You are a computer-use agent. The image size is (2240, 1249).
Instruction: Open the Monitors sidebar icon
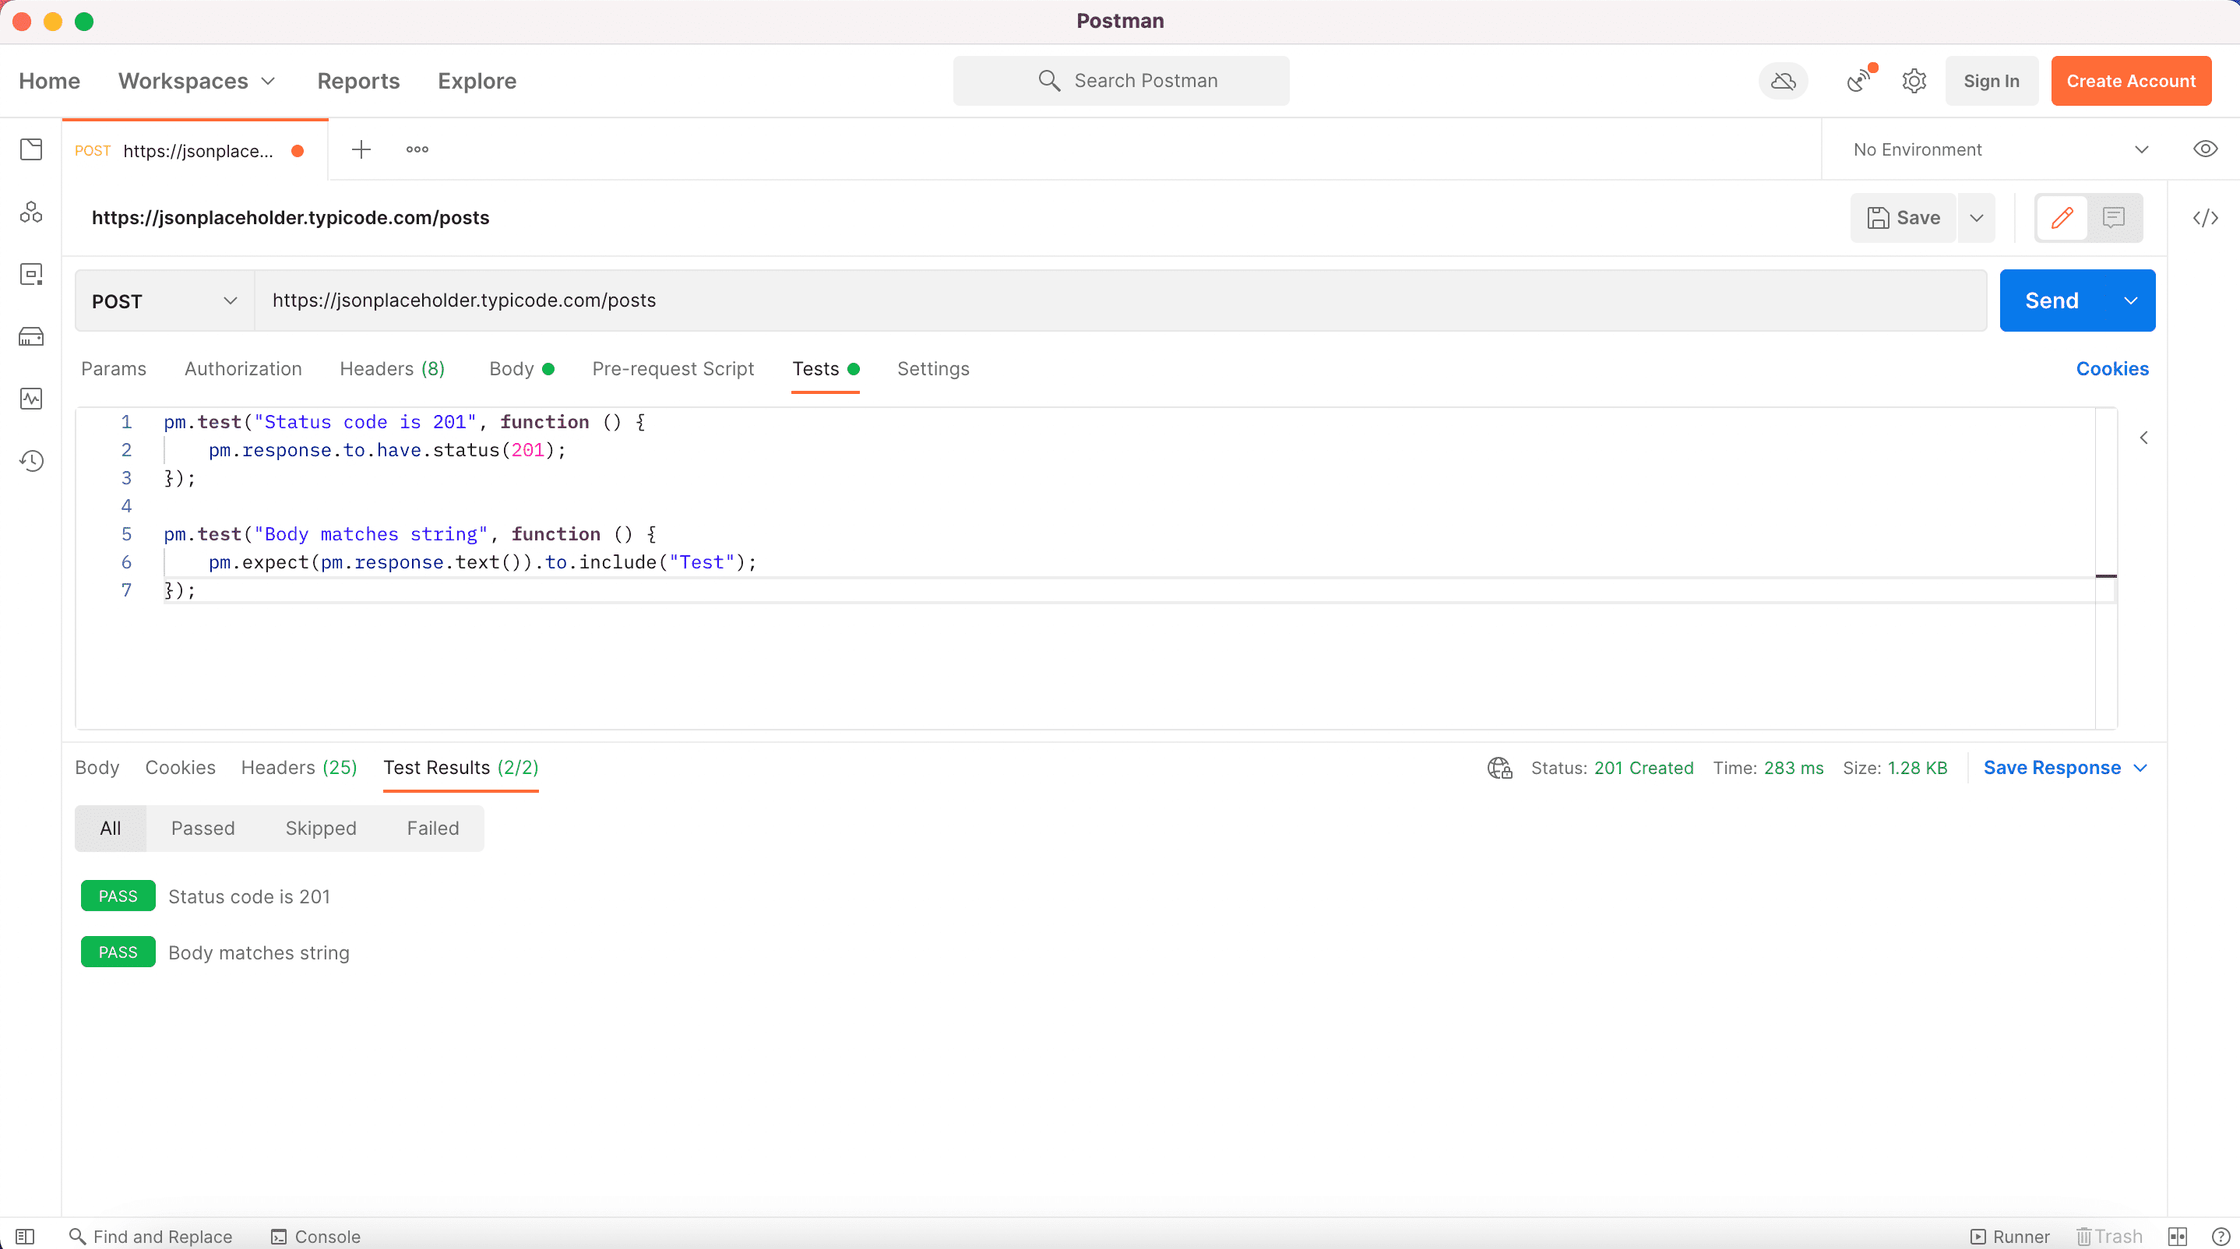point(31,398)
